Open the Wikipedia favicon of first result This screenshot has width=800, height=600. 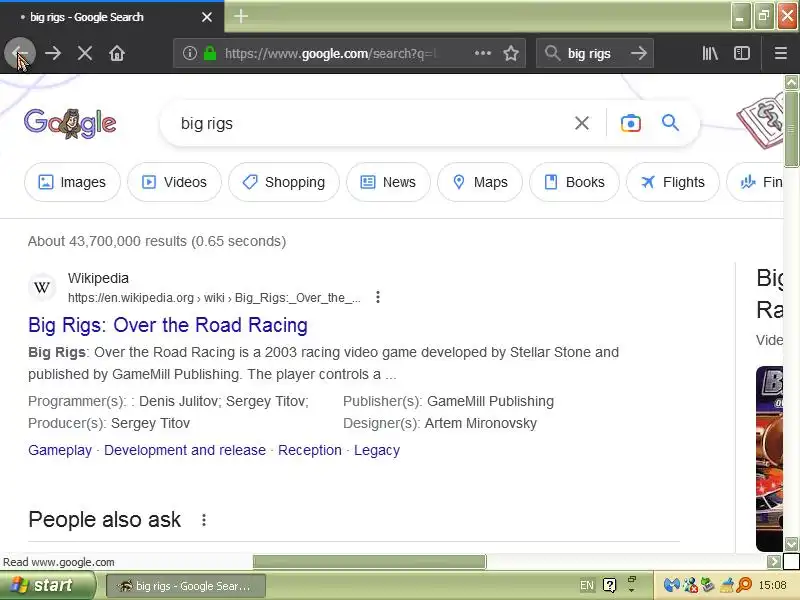pyautogui.click(x=42, y=287)
